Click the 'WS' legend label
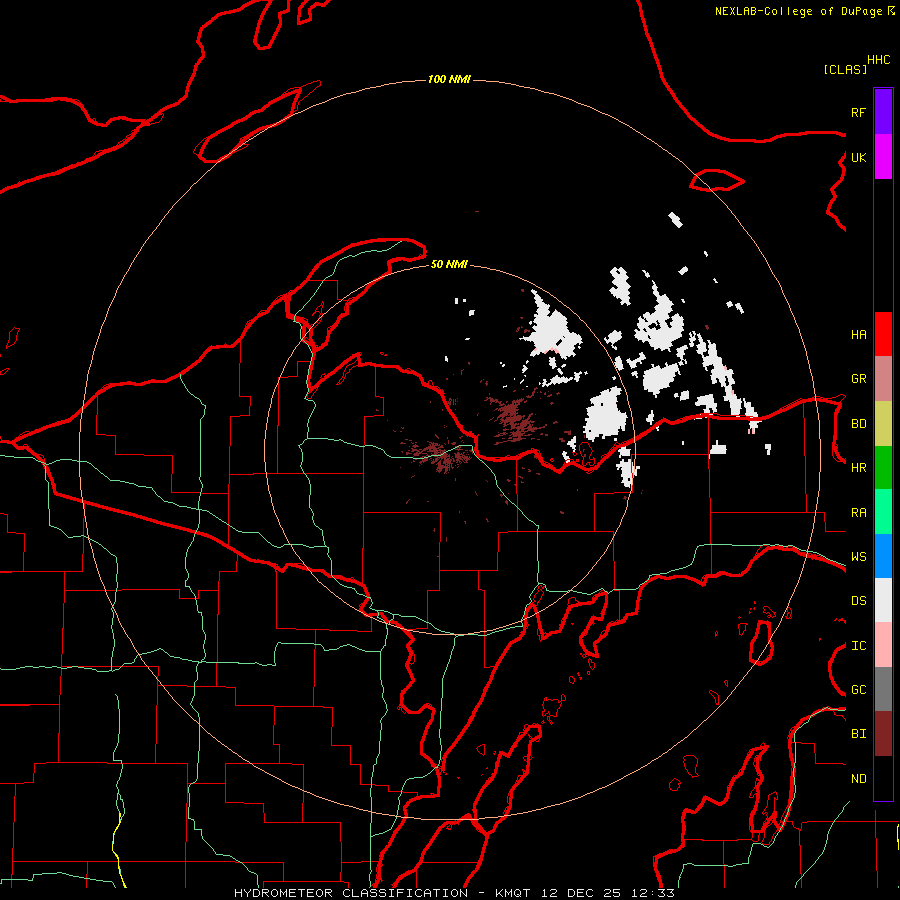 858,557
